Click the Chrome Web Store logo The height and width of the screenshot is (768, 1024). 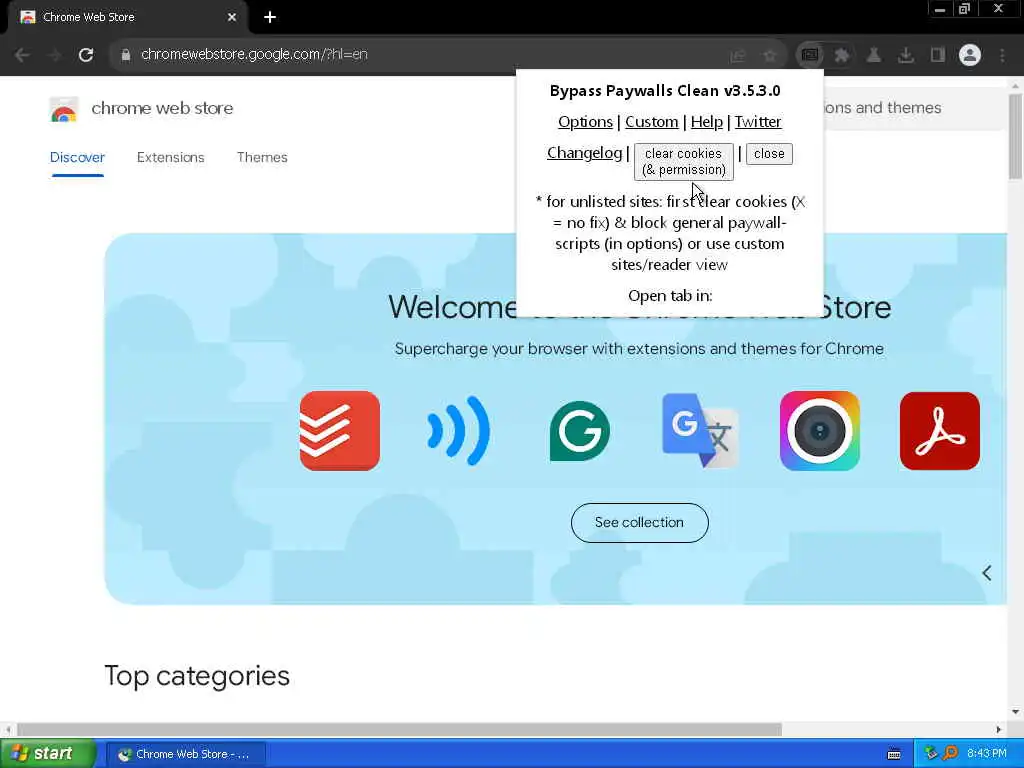[x=64, y=109]
